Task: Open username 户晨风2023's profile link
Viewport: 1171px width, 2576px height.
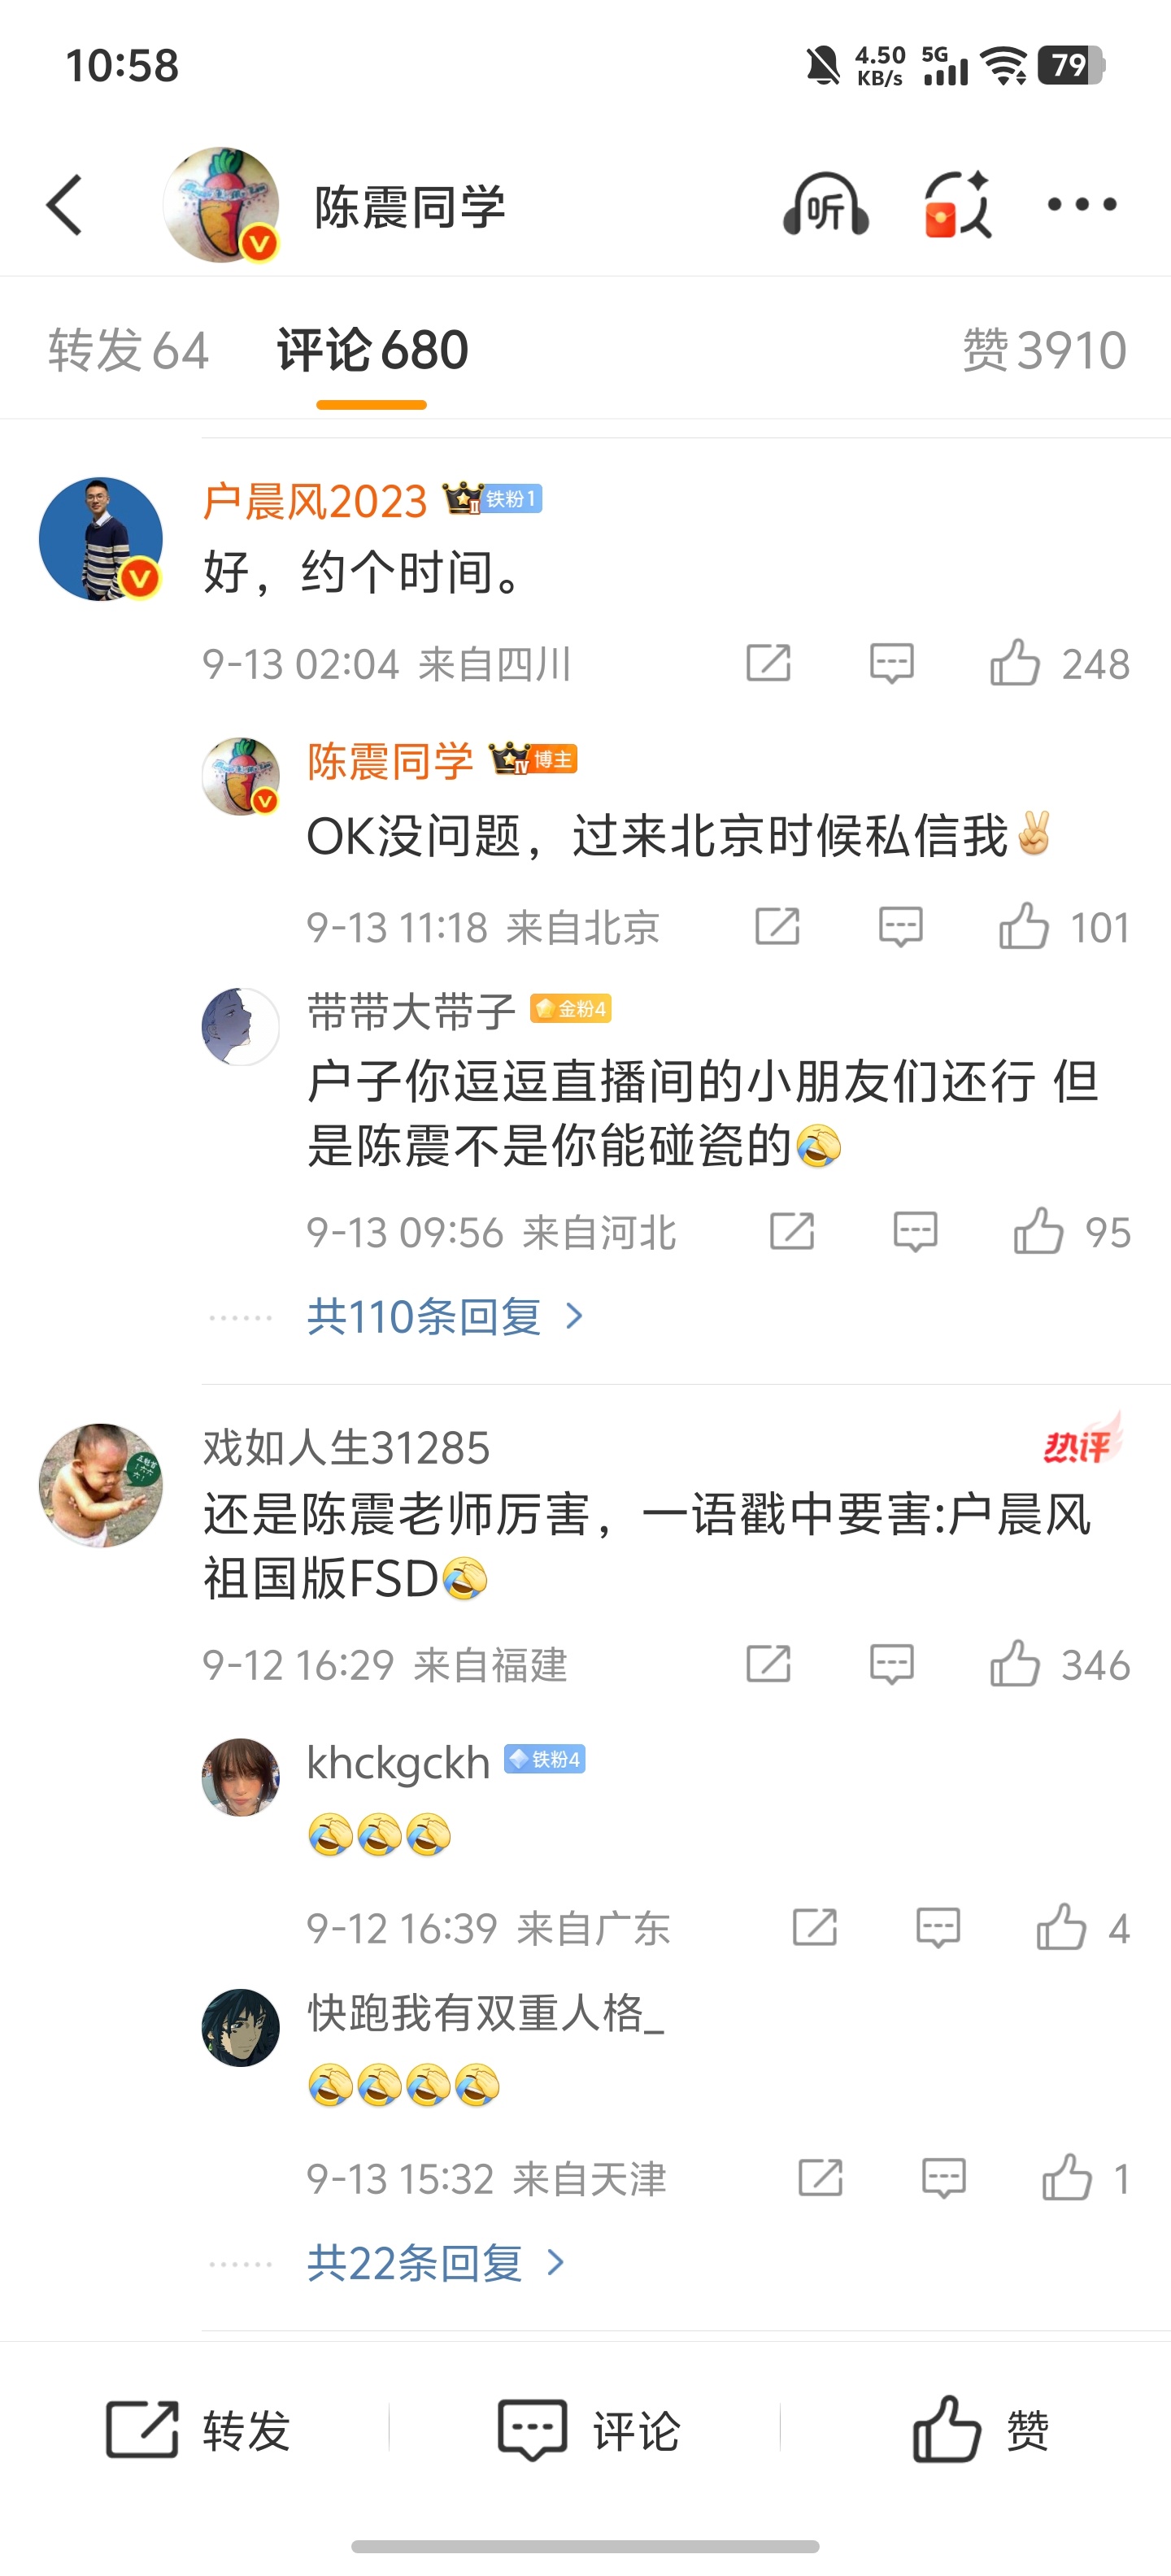Action: (315, 500)
